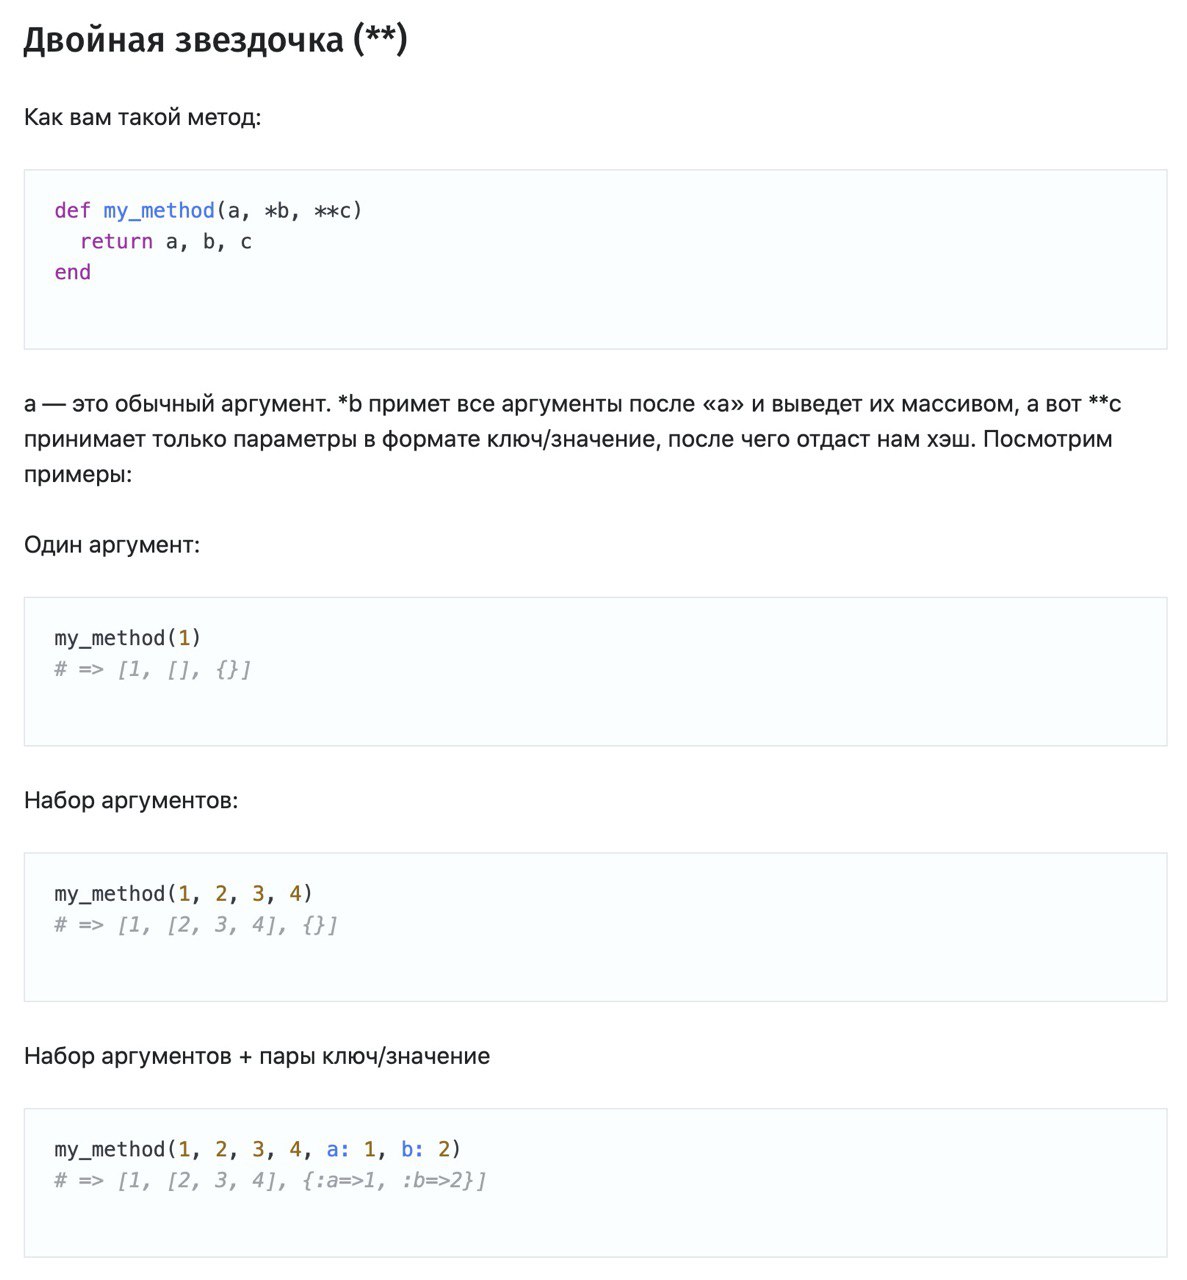
Task: Click the word "Посмотрим" in the paragraph
Action: coord(1048,439)
